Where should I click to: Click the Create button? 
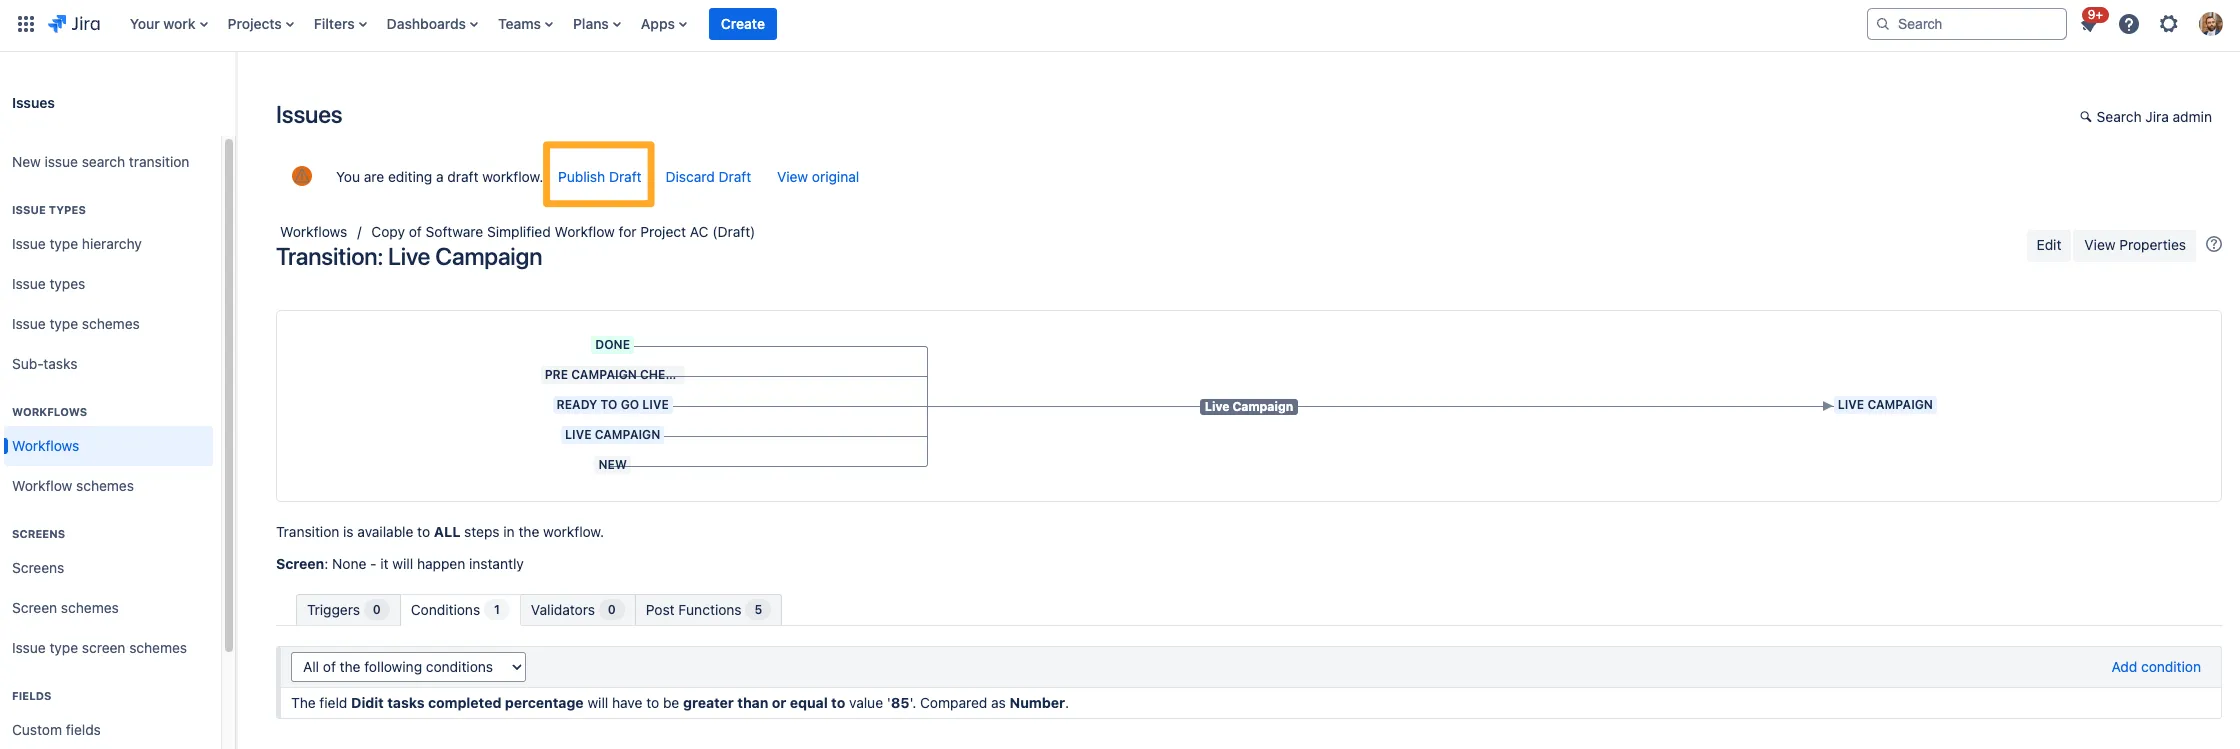point(742,24)
